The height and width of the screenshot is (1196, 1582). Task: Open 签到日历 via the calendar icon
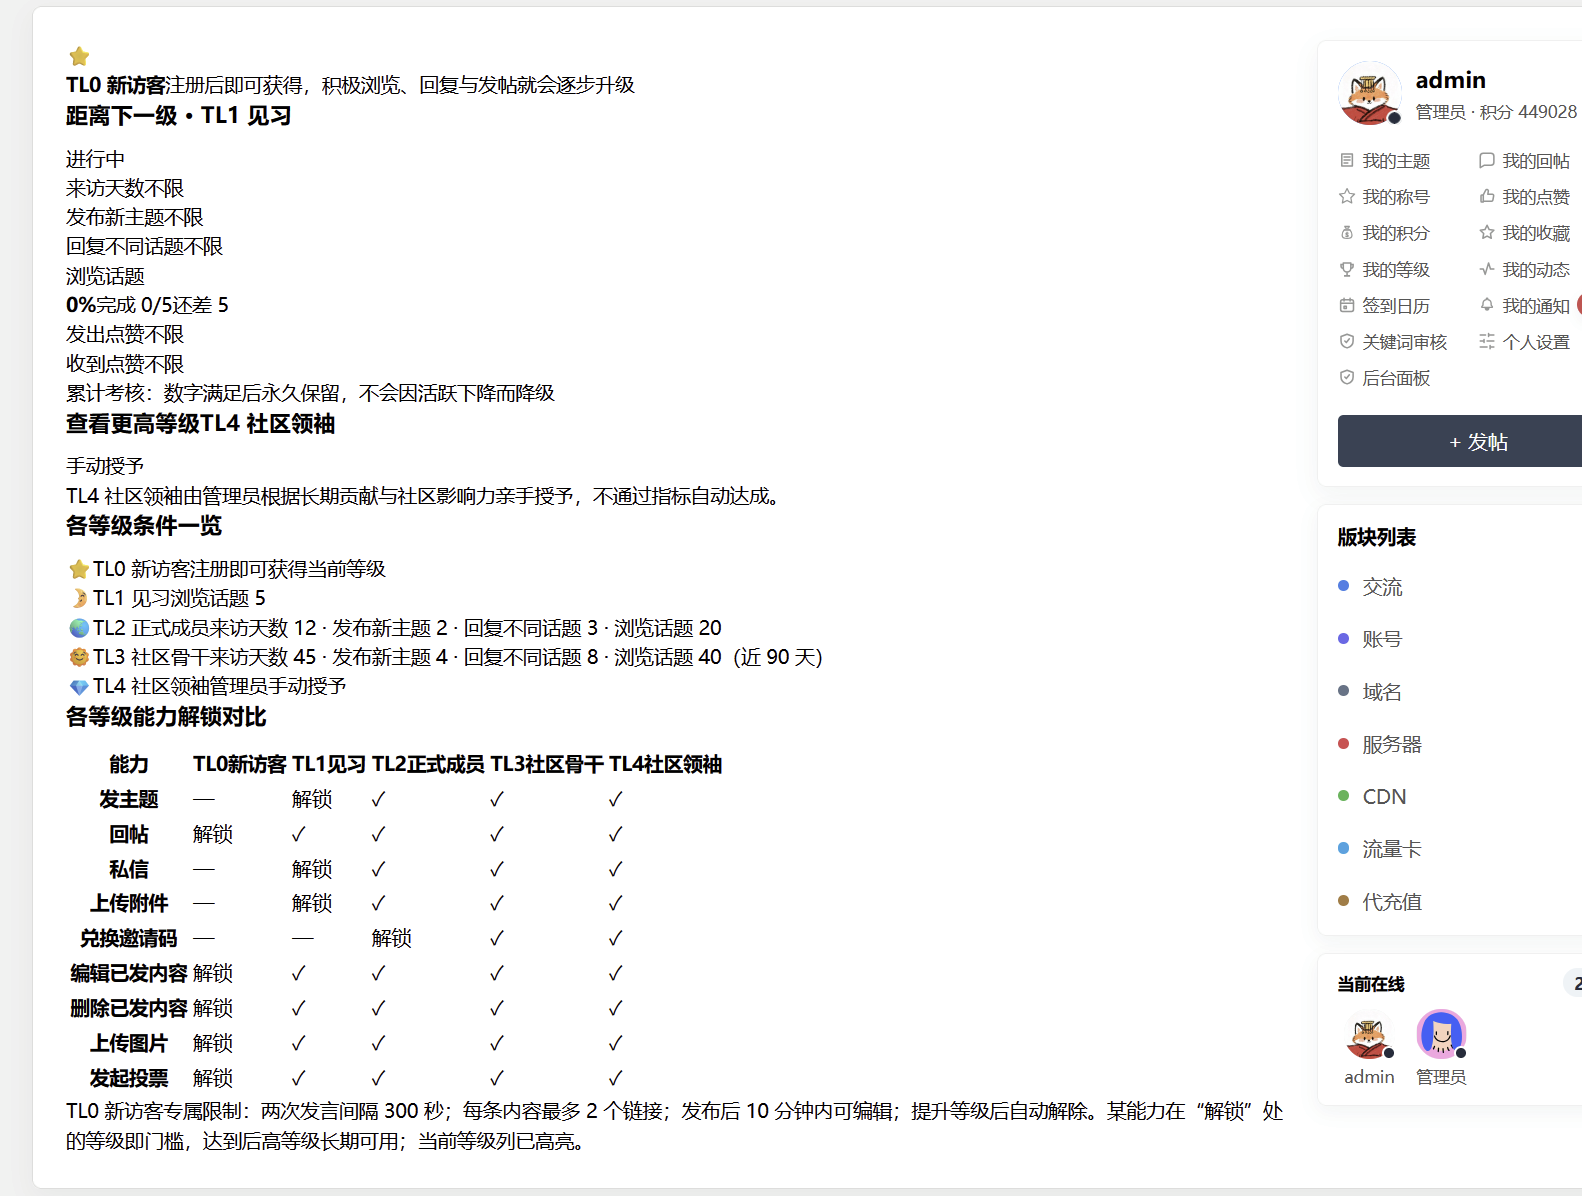tap(1347, 305)
